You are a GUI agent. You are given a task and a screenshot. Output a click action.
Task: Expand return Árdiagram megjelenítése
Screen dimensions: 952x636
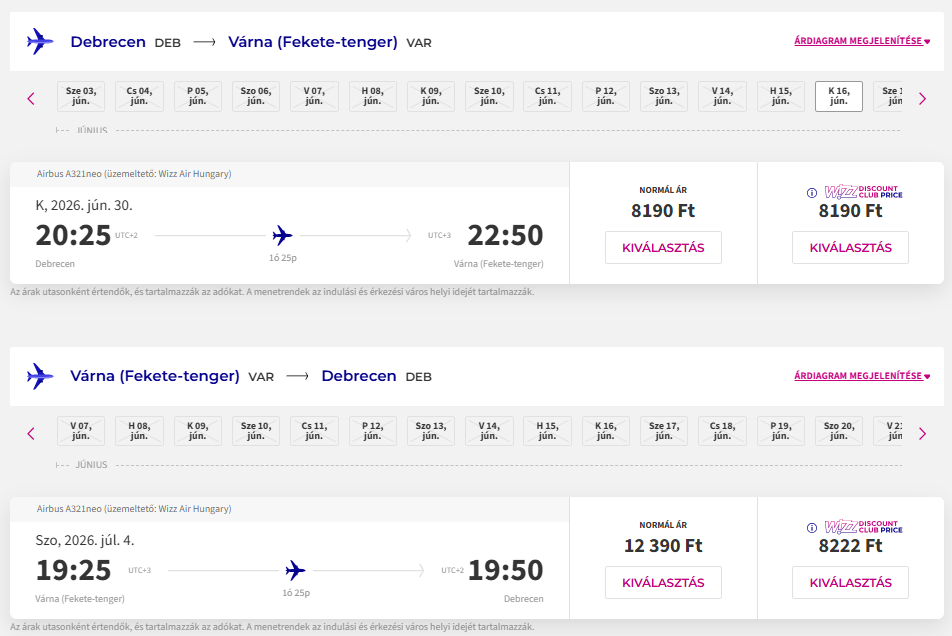point(862,376)
